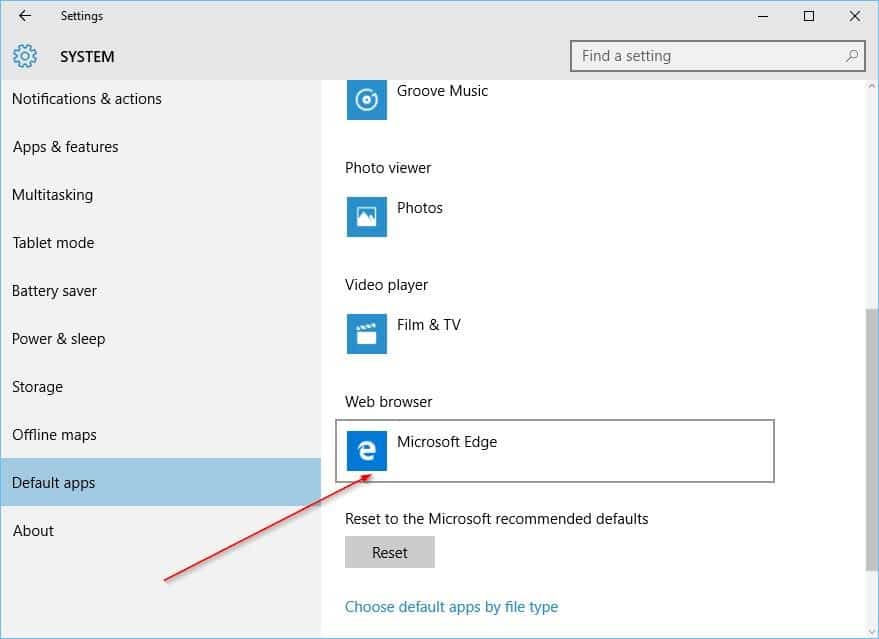
Task: Select Tablet mode in sidebar
Action: [x=160, y=243]
